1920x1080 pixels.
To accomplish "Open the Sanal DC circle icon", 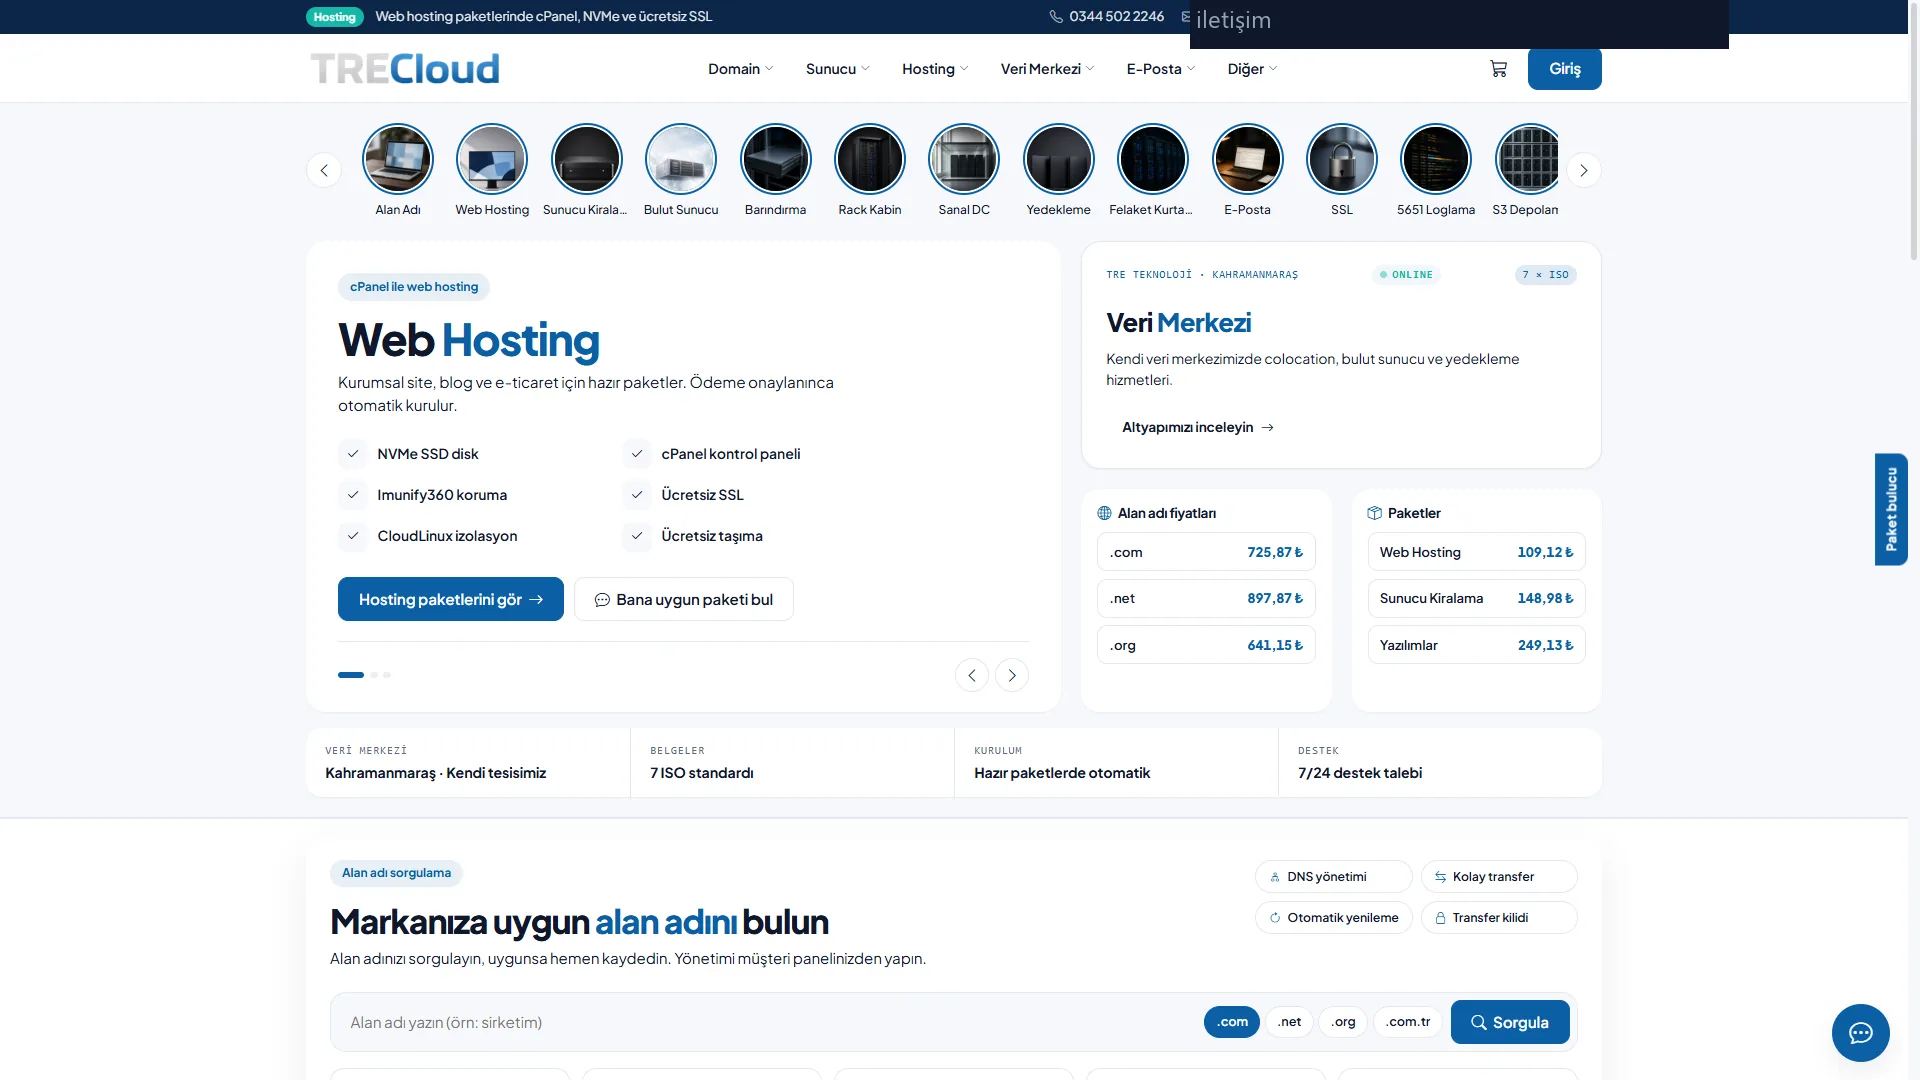I will tap(964, 159).
